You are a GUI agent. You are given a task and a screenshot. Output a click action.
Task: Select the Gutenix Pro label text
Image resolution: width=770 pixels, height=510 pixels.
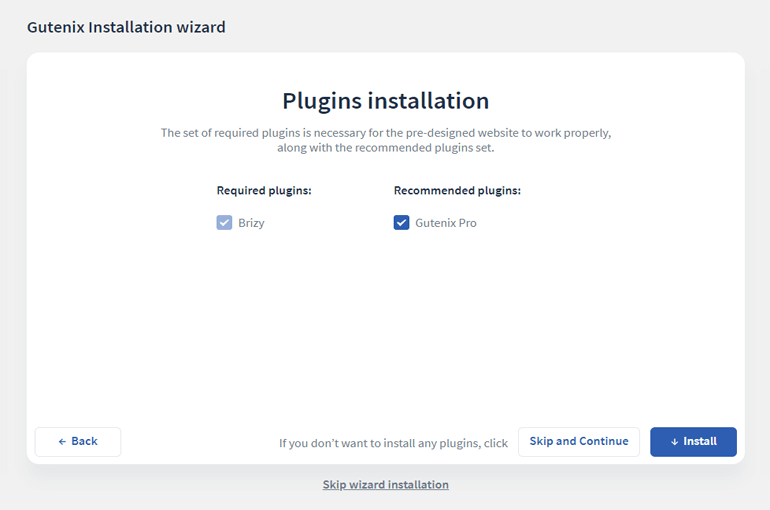click(446, 223)
